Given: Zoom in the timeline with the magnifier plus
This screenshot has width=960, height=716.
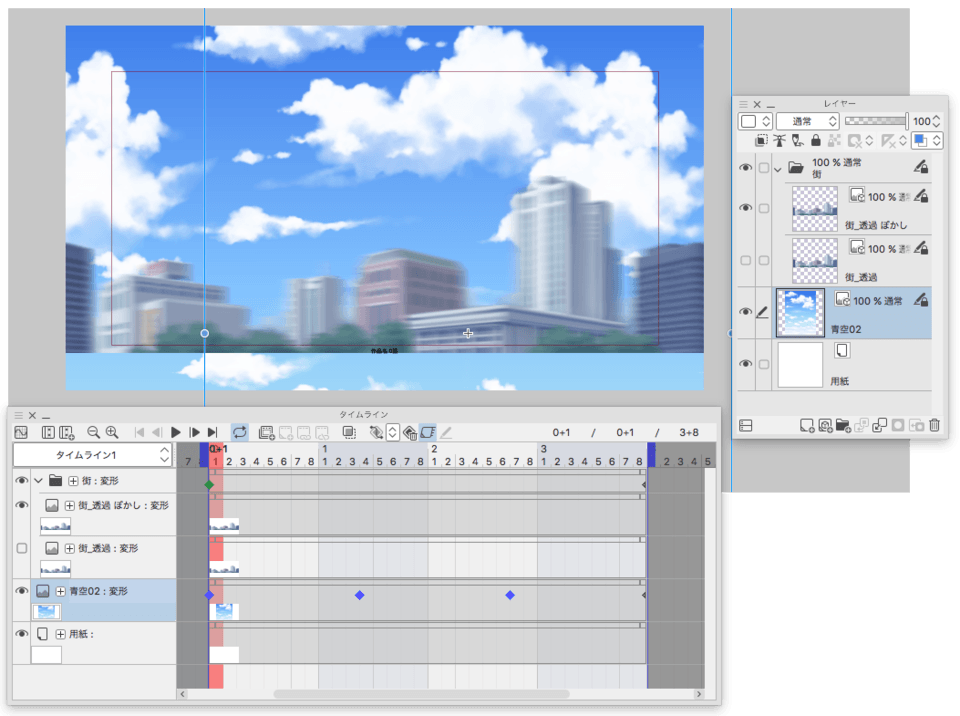Looking at the screenshot, I should (112, 432).
